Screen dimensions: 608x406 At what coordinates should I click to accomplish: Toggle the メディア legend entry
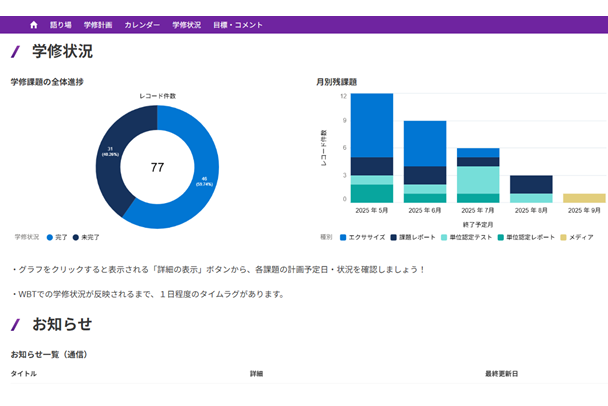[x=577, y=237]
